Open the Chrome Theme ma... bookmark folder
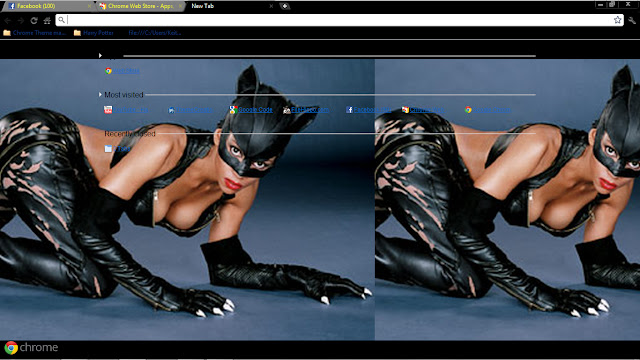Image resolution: width=640 pixels, height=360 pixels. (x=34, y=33)
